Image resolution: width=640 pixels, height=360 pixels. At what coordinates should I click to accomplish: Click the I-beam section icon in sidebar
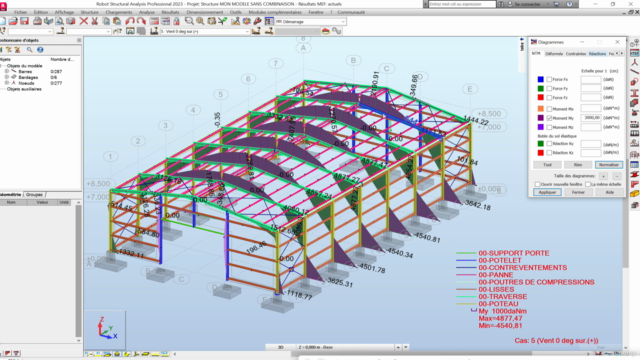tap(634, 93)
